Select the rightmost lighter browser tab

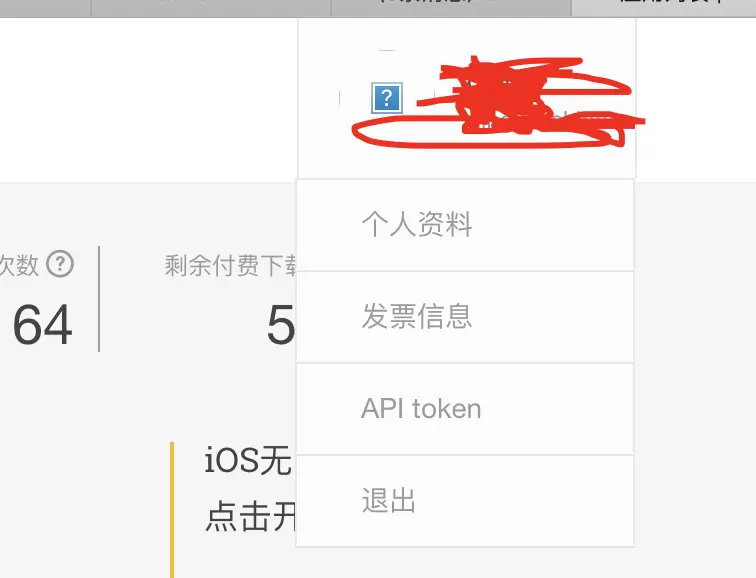(x=663, y=7)
